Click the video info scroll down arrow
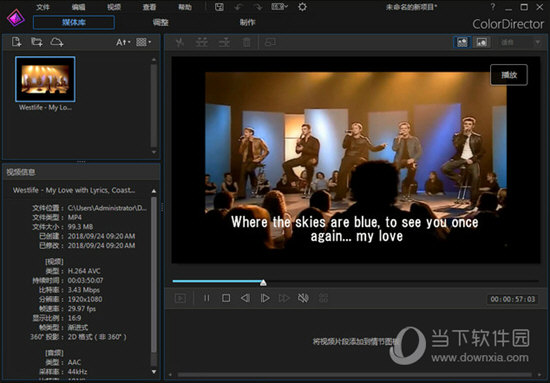550x383 pixels. [x=154, y=371]
